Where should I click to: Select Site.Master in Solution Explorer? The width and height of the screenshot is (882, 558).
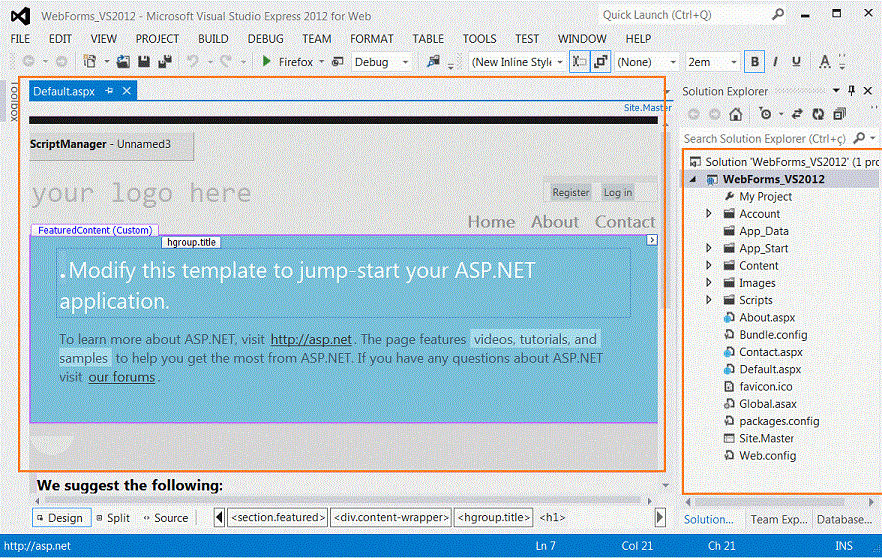click(766, 438)
